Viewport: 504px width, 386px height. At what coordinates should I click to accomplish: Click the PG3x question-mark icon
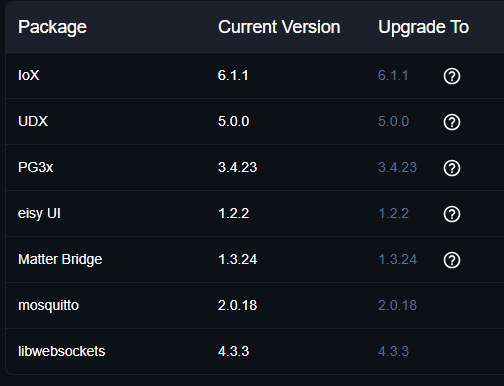(x=452, y=168)
